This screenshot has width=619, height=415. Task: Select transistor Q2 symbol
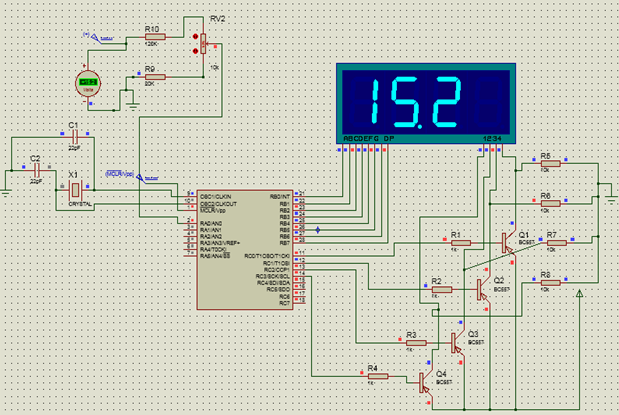pos(482,289)
